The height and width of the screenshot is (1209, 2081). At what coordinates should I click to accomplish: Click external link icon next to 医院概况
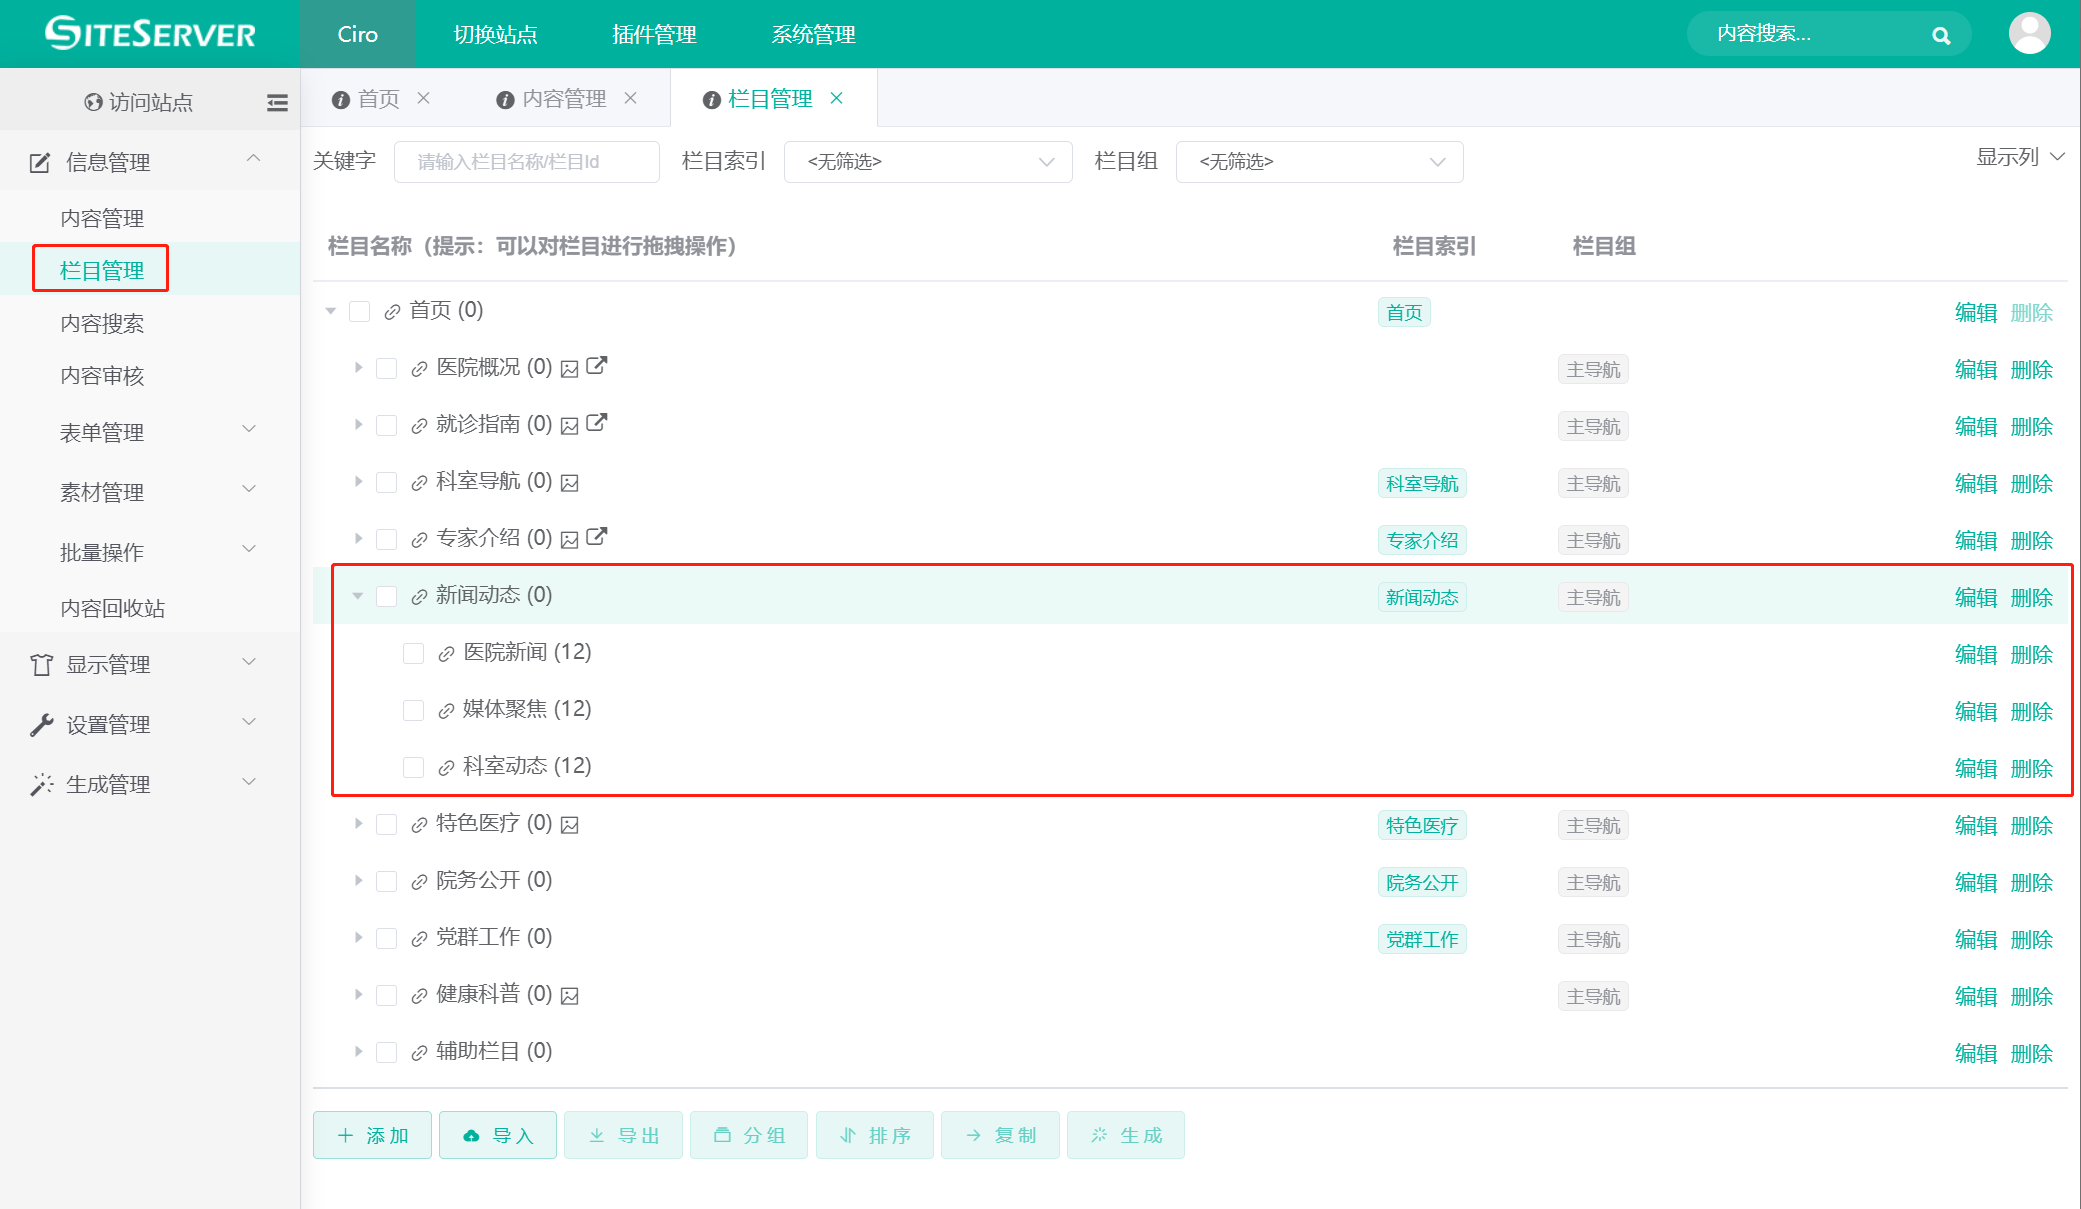[x=596, y=366]
